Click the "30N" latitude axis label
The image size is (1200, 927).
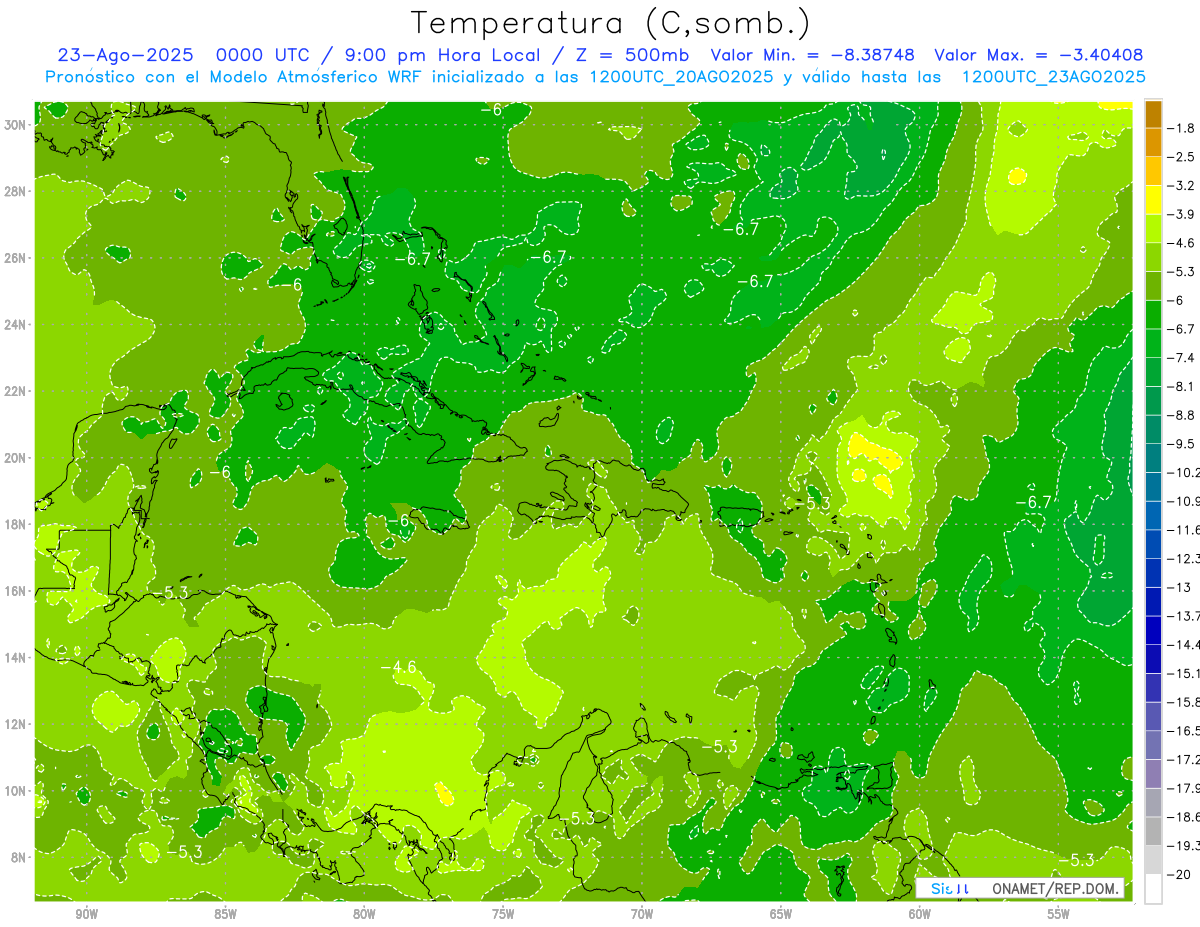pos(17,125)
